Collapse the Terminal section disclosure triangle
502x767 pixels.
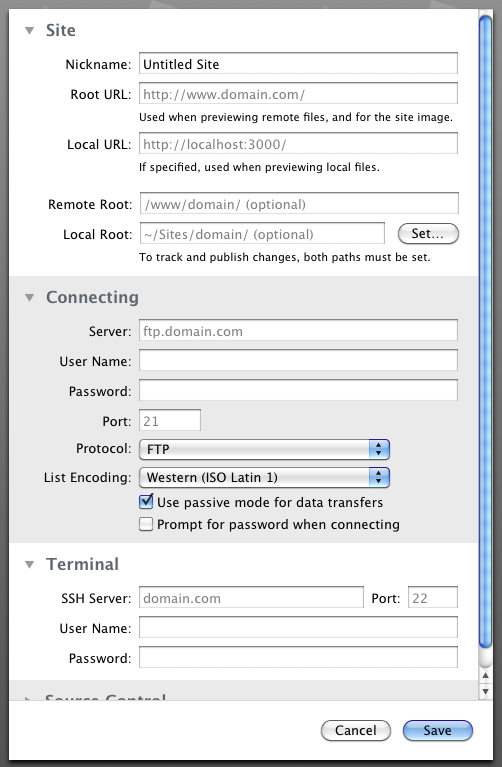click(30, 564)
